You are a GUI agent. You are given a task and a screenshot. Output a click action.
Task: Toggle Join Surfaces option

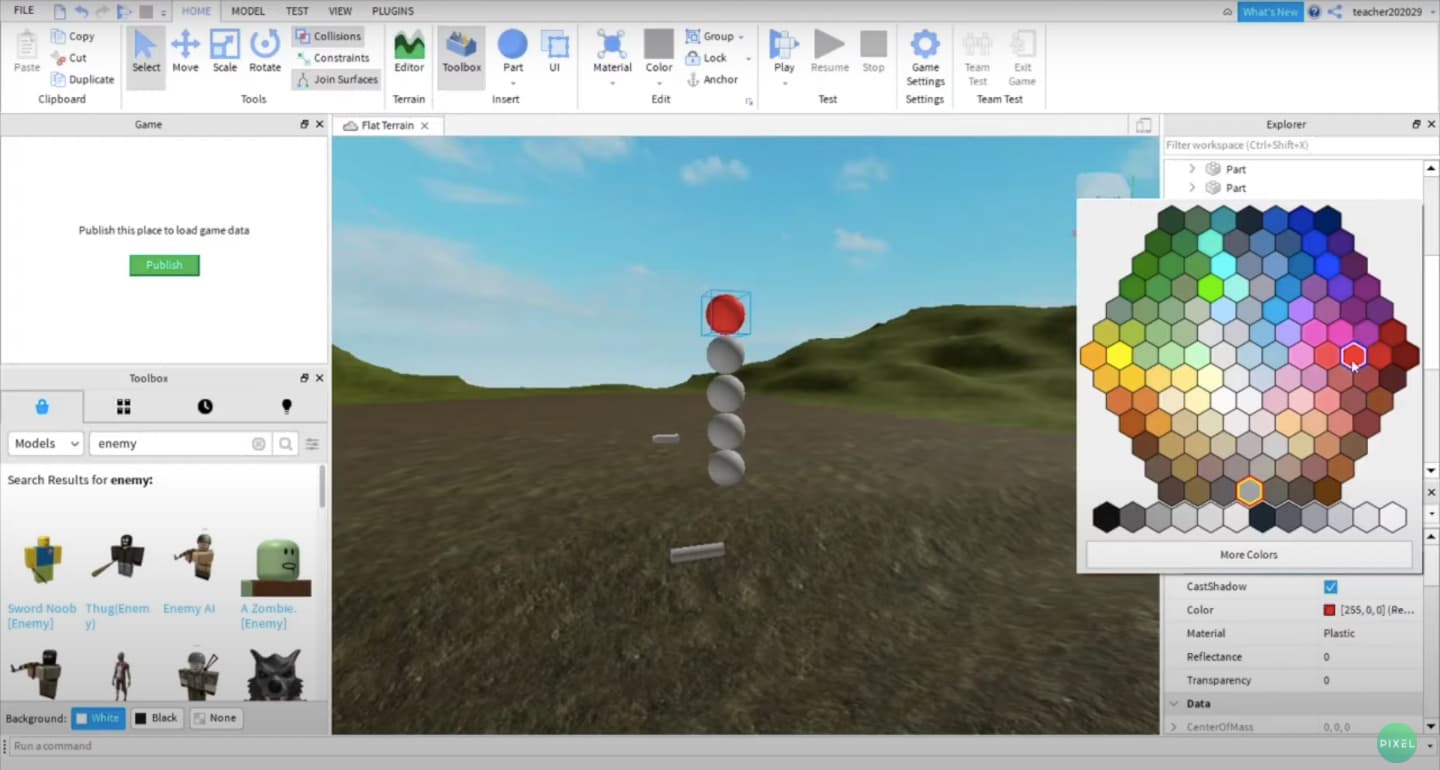337,79
